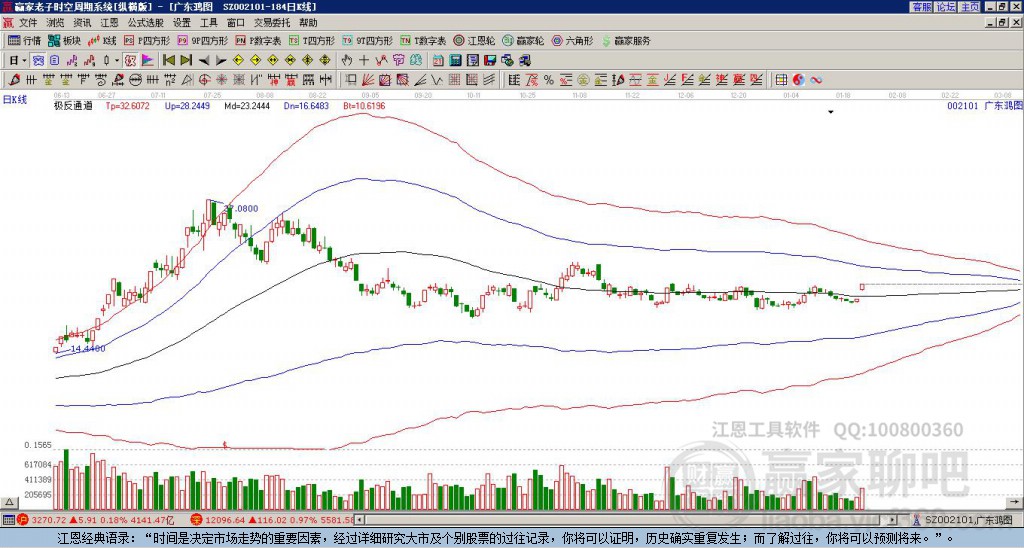Open the 公式选股 menu
This screenshot has height=548, width=1024.
click(146, 23)
